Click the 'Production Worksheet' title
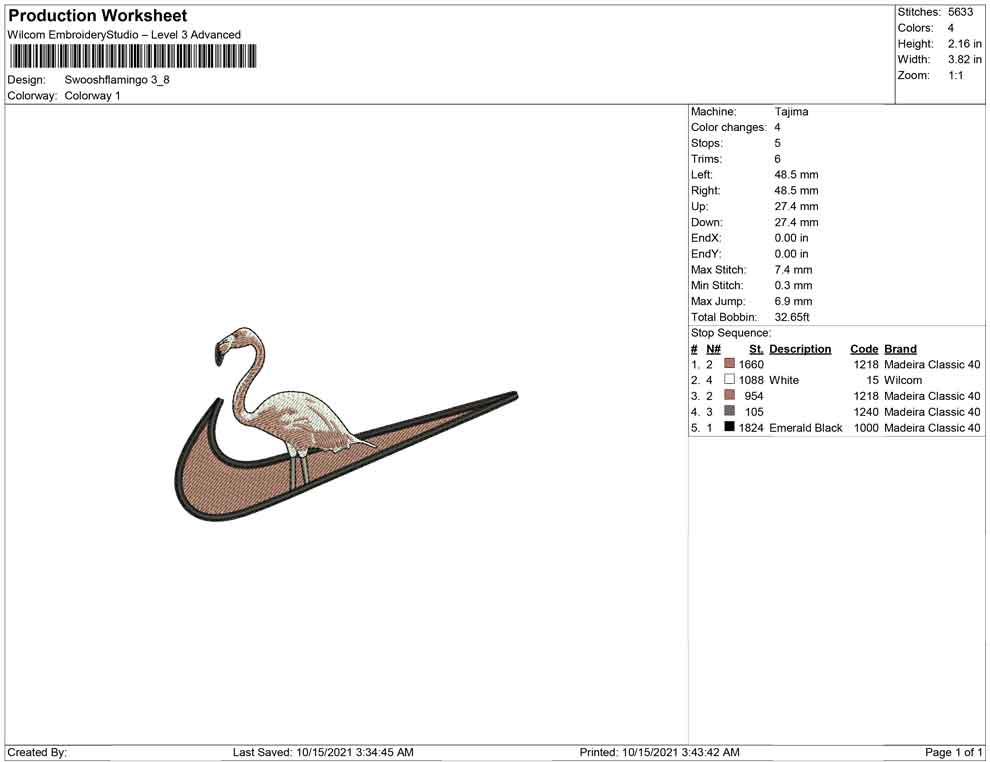Viewport: 990px width, 762px height. pos(98,16)
